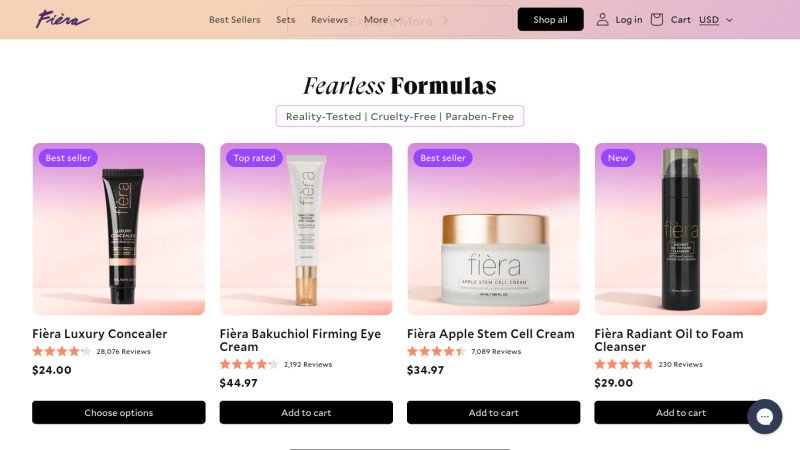Click the Fièra logo

tap(62, 19)
